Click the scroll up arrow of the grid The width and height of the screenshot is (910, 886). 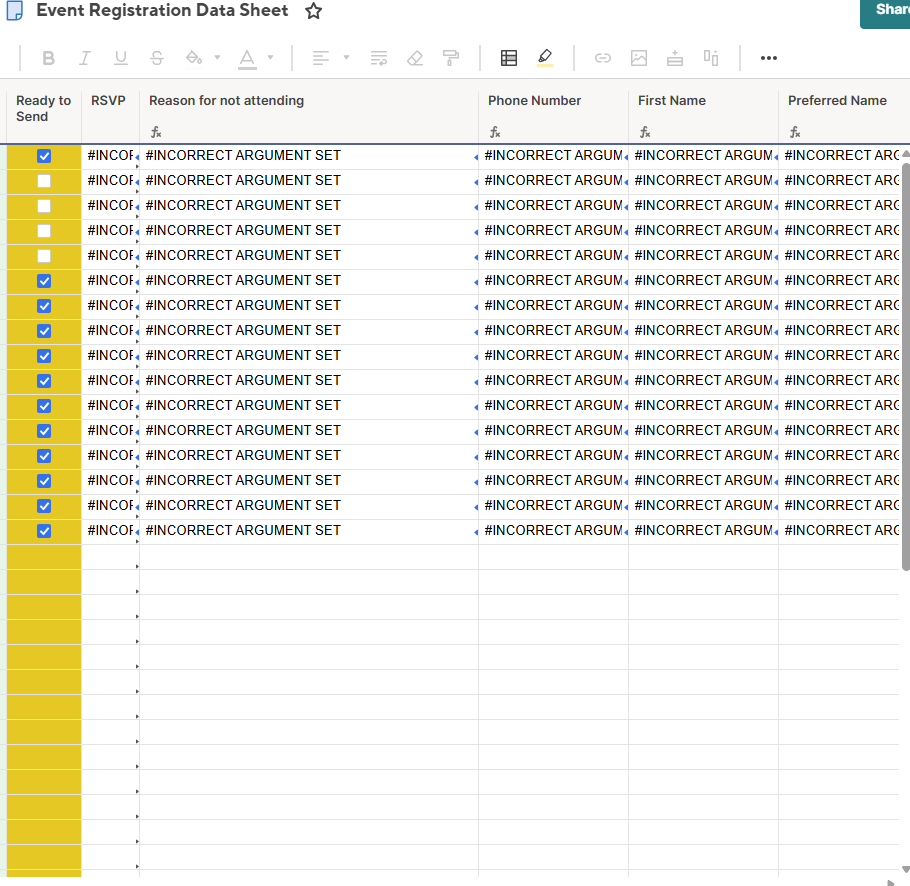905,154
